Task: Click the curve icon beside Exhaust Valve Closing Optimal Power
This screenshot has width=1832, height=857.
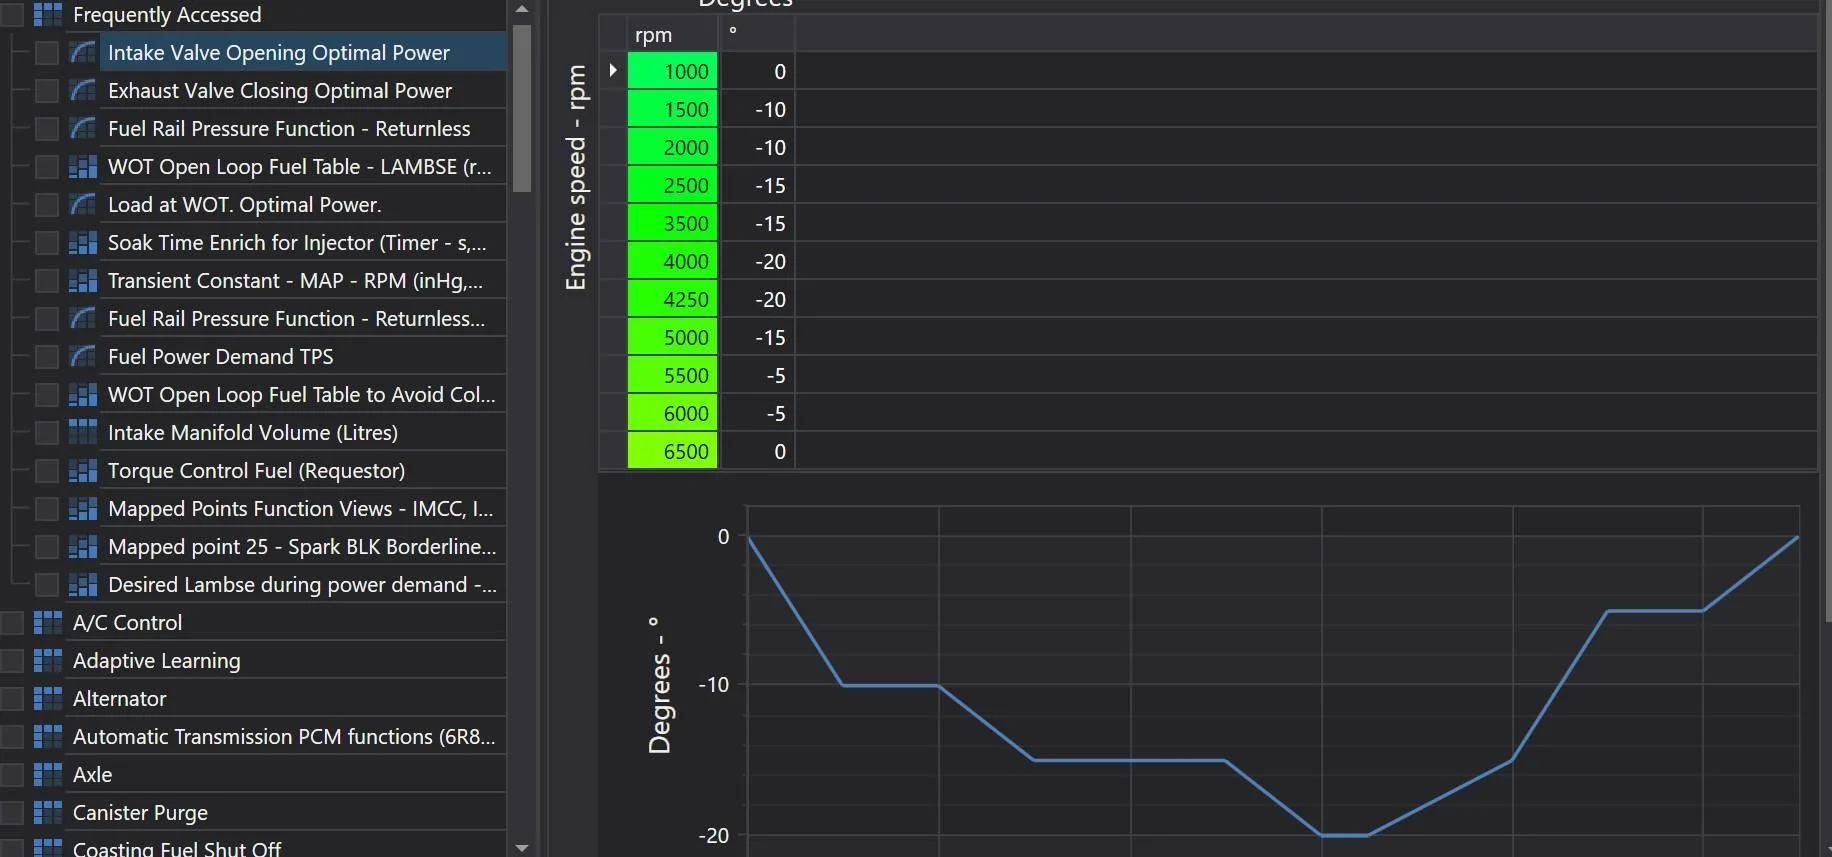Action: [83, 90]
